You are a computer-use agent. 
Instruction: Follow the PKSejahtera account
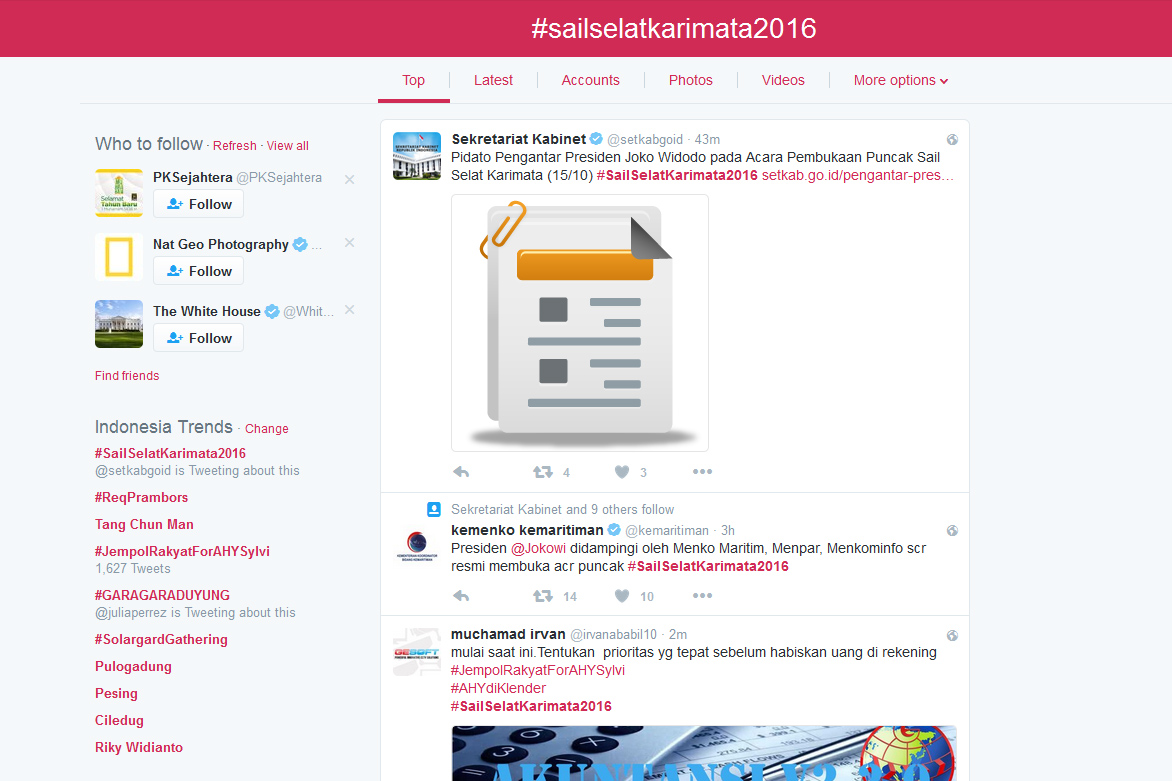pos(199,204)
